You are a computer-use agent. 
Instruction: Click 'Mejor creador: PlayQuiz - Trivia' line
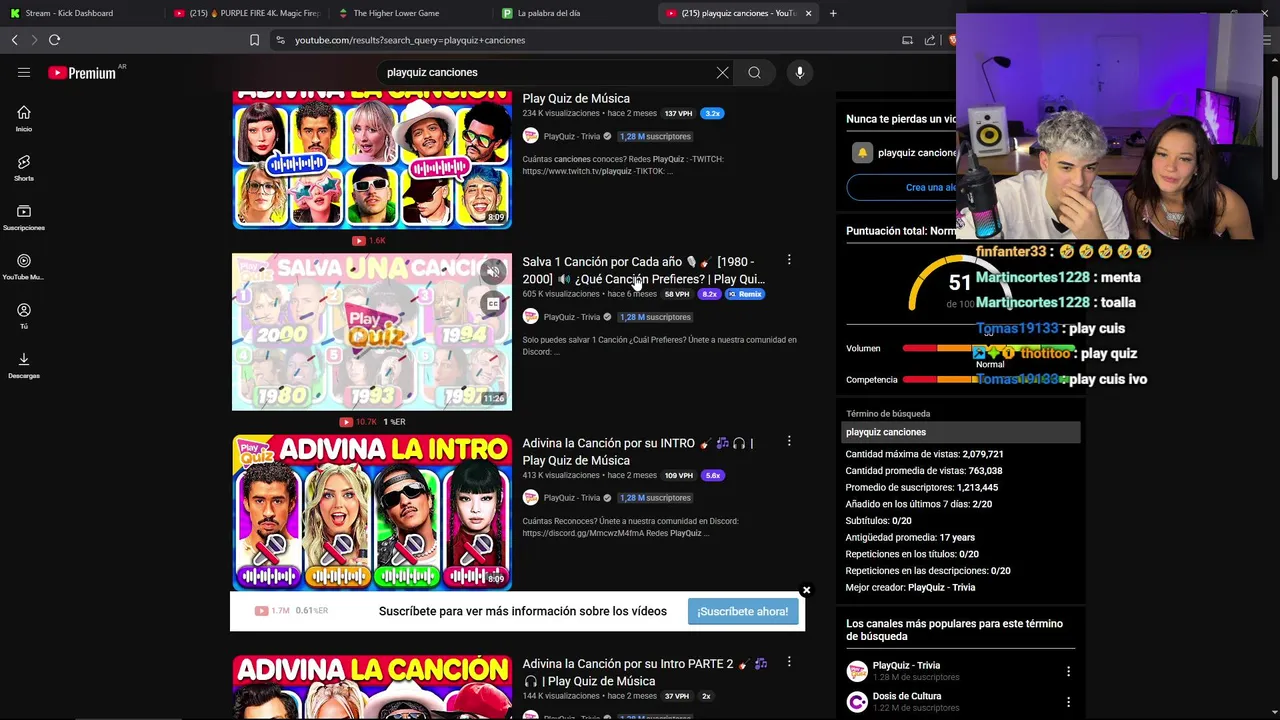[x=910, y=587]
